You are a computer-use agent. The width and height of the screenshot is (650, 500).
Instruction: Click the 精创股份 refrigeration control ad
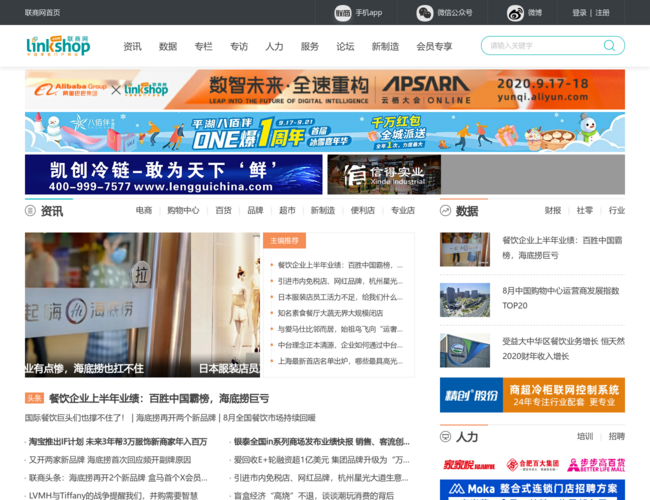(x=532, y=395)
